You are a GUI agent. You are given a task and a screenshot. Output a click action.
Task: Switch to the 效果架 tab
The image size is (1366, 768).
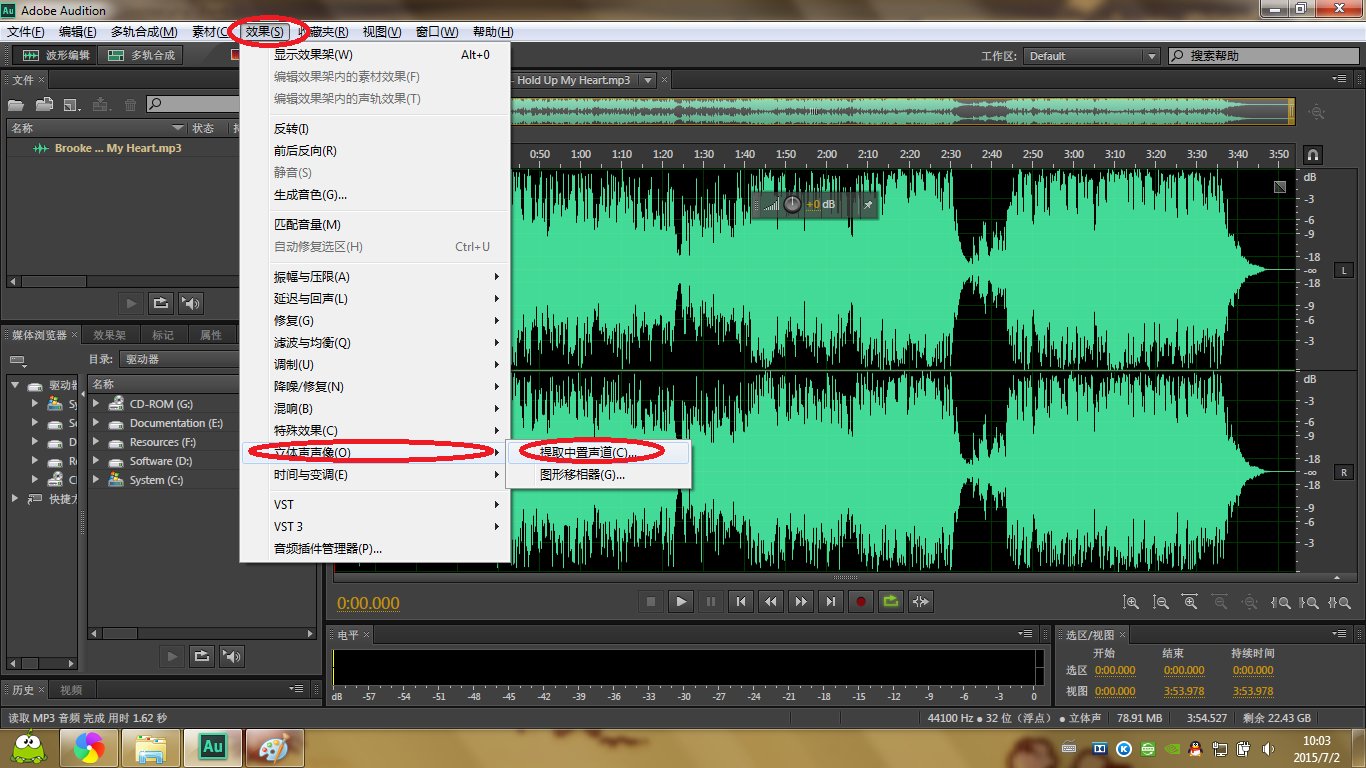click(109, 335)
